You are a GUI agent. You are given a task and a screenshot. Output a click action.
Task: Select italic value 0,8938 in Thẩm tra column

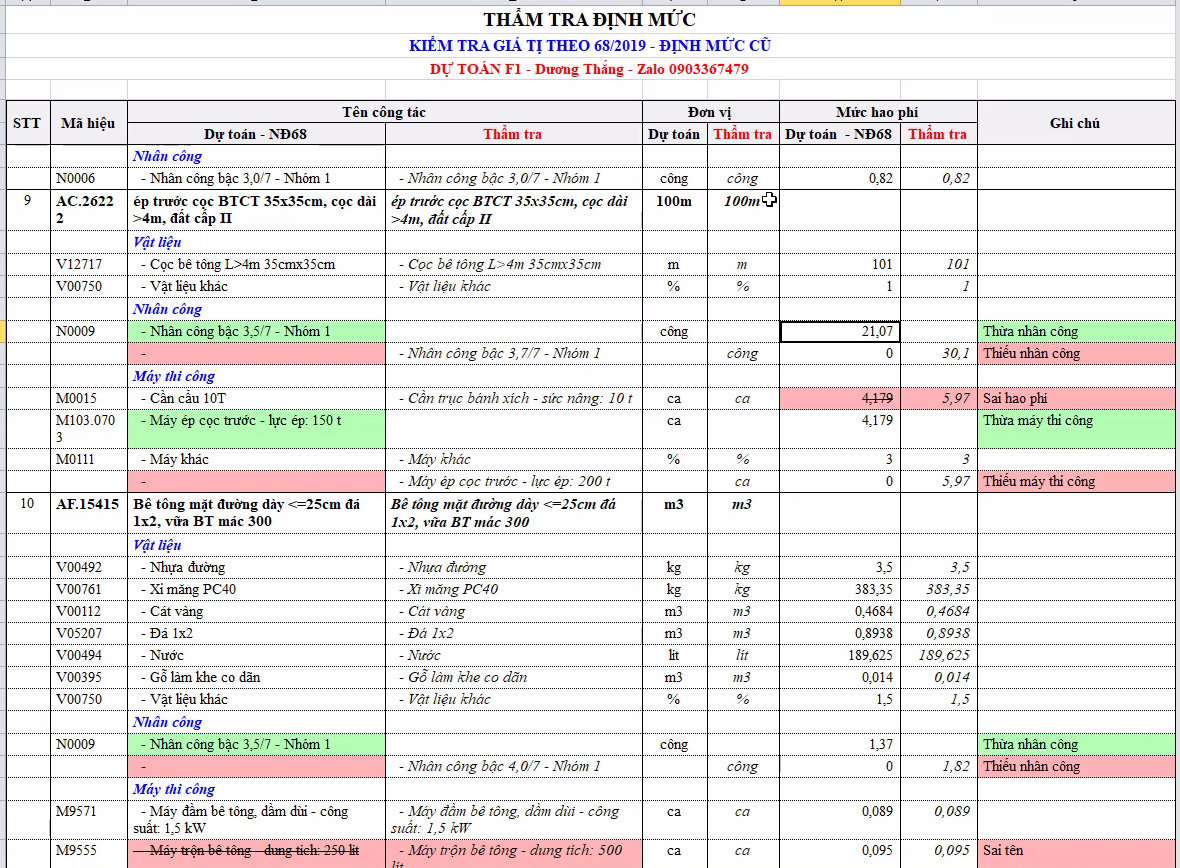[x=938, y=633]
